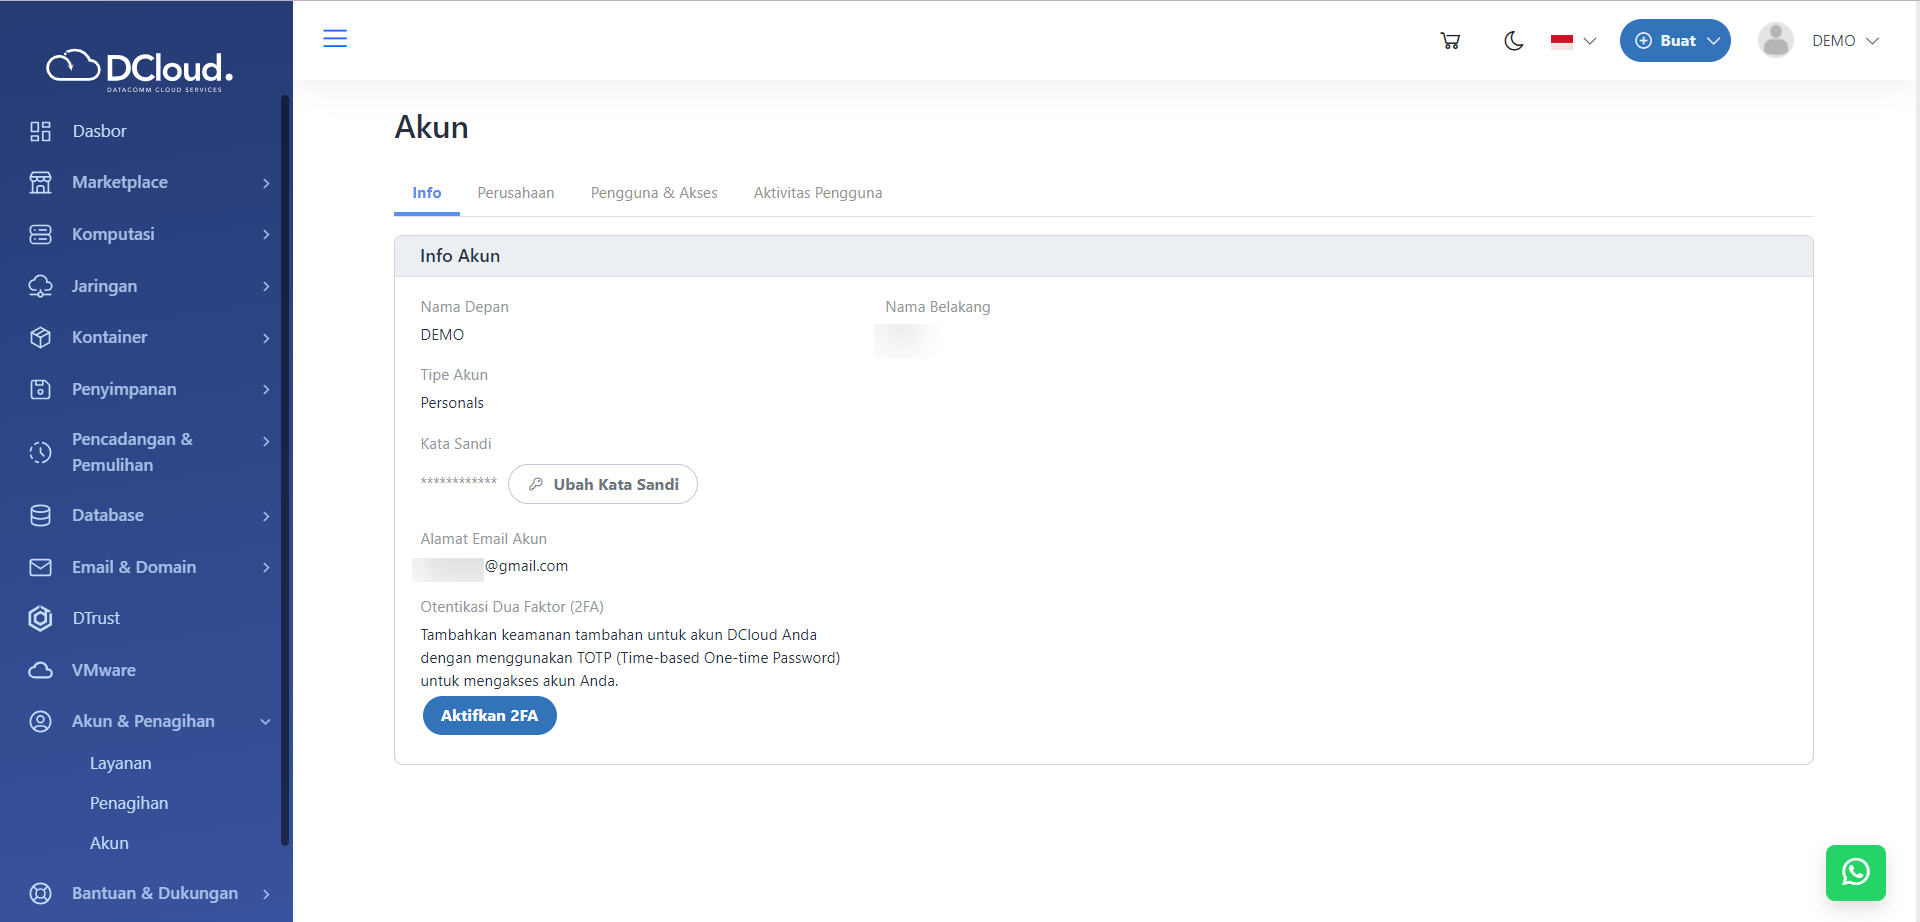Click the VMware cloud icon
The height and width of the screenshot is (922, 1920).
[x=40, y=670]
